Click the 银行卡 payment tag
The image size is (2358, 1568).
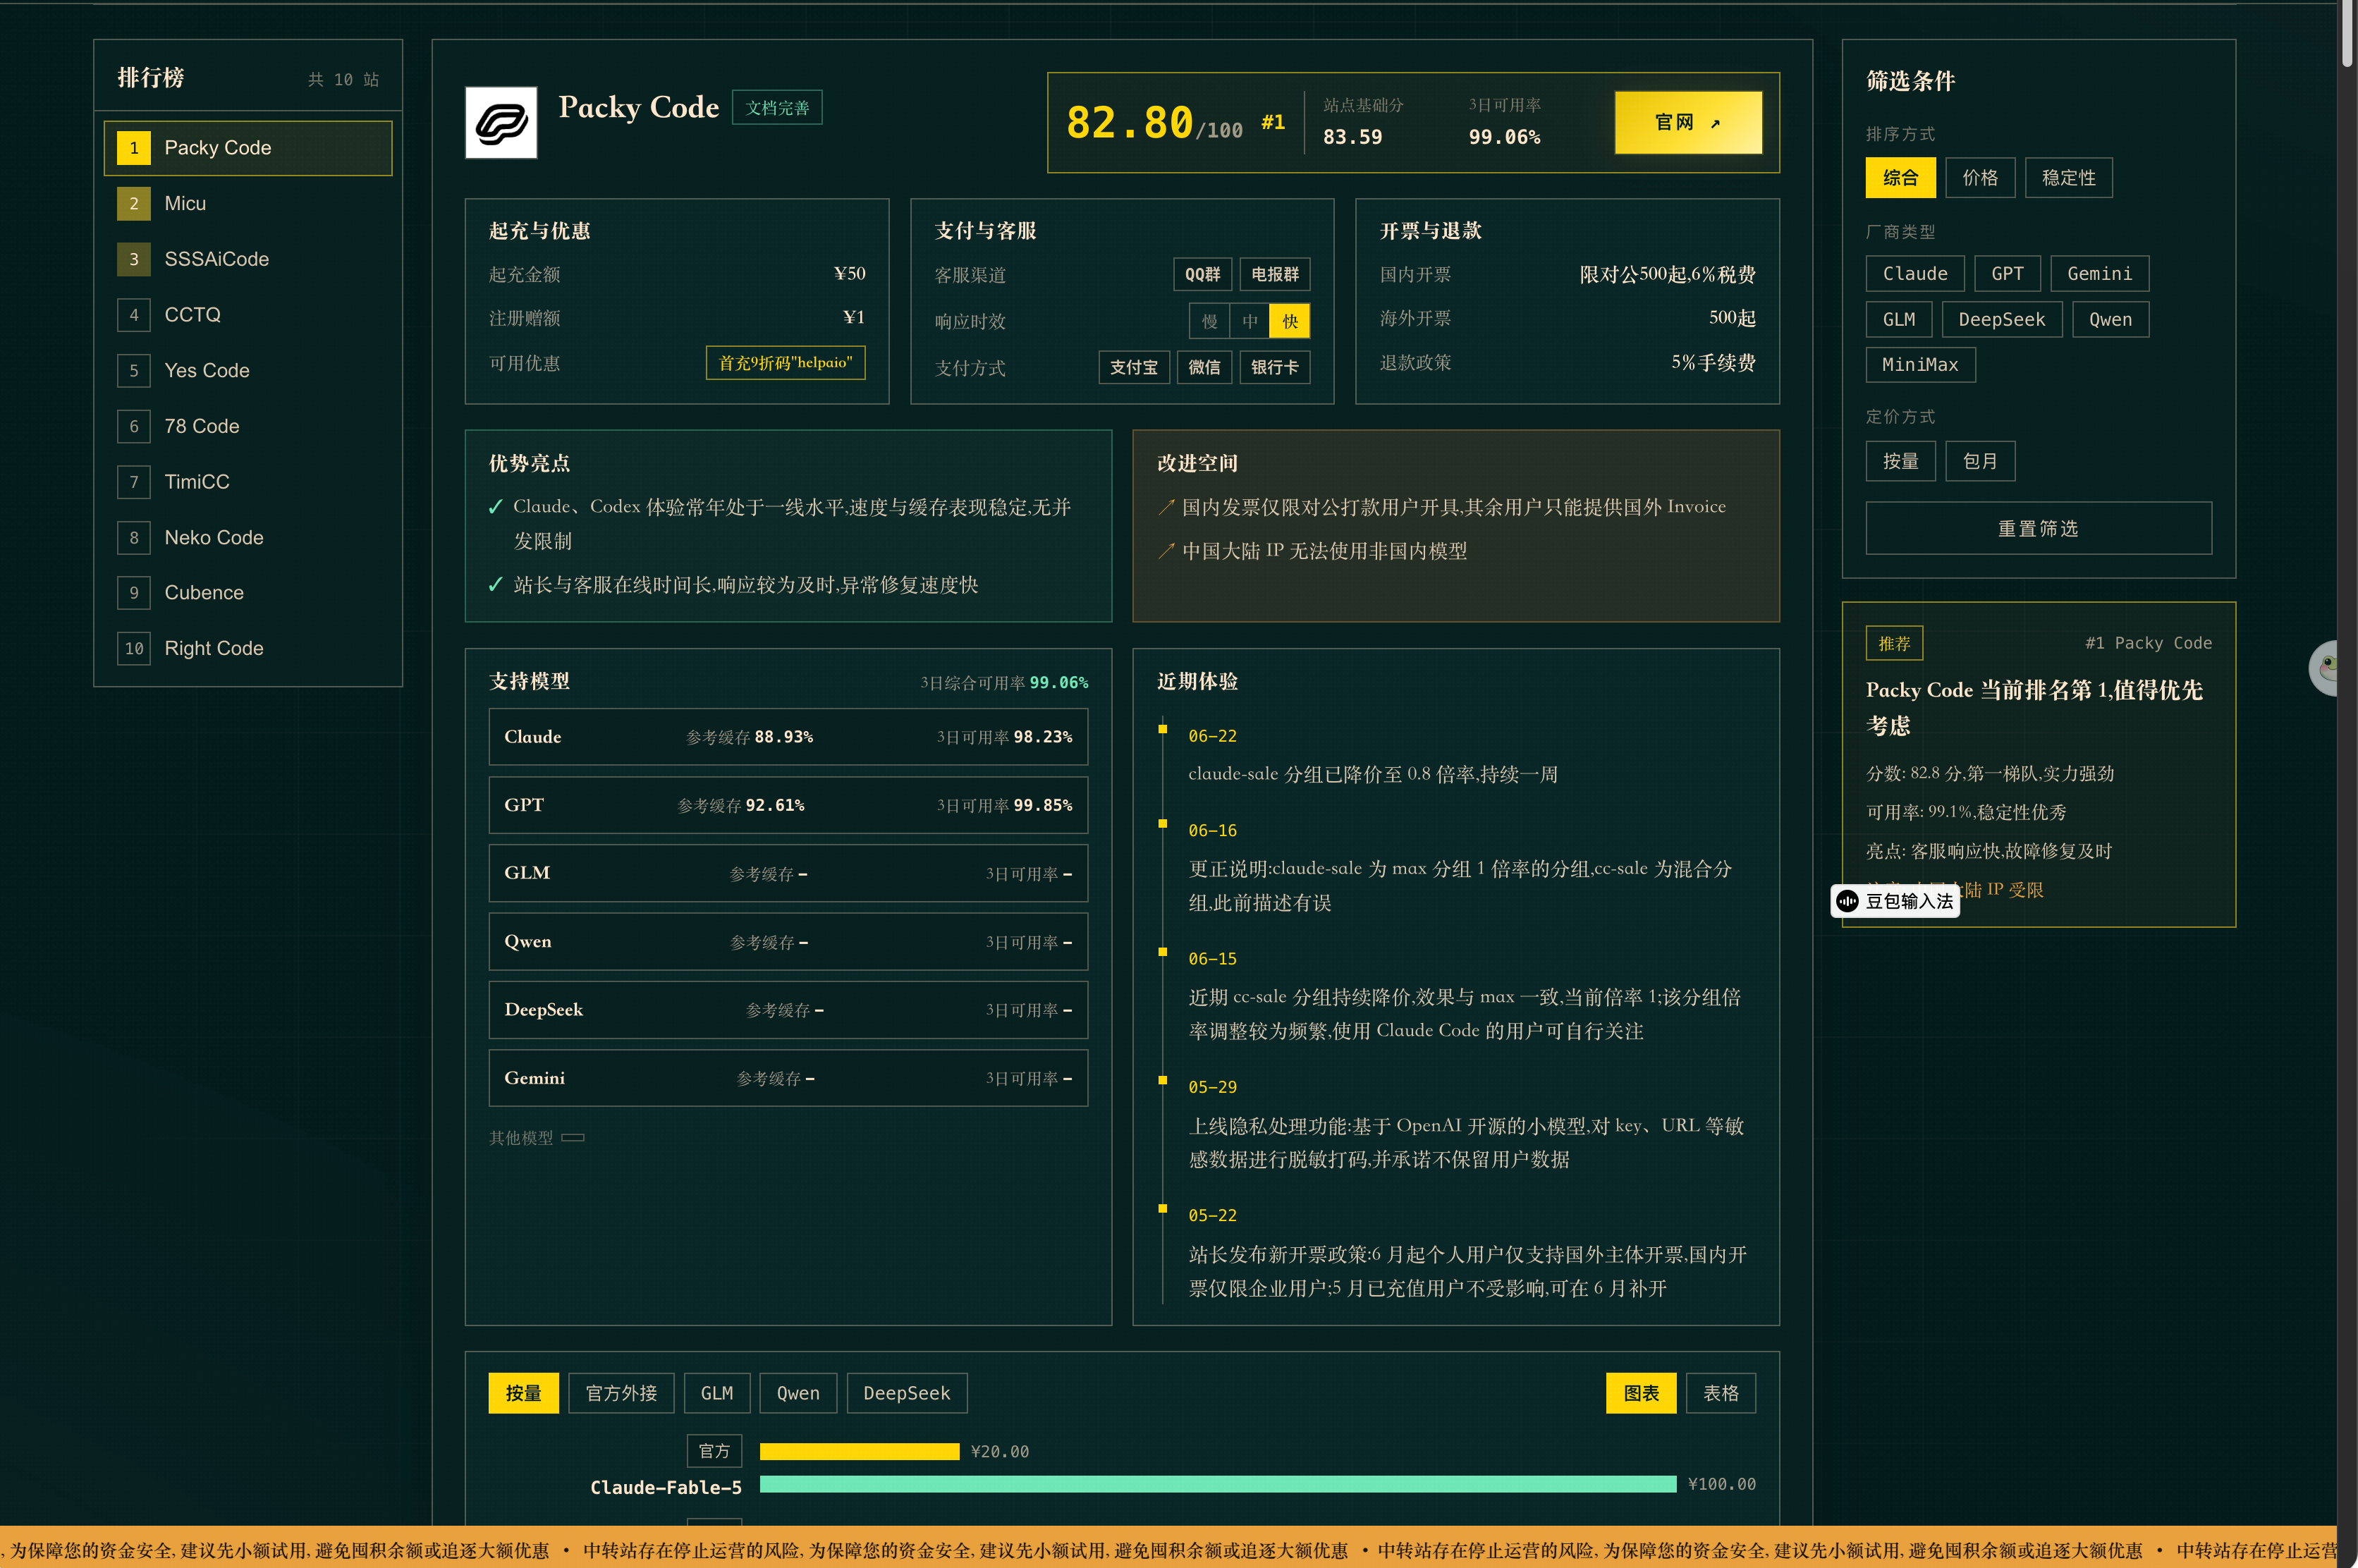click(x=1275, y=367)
